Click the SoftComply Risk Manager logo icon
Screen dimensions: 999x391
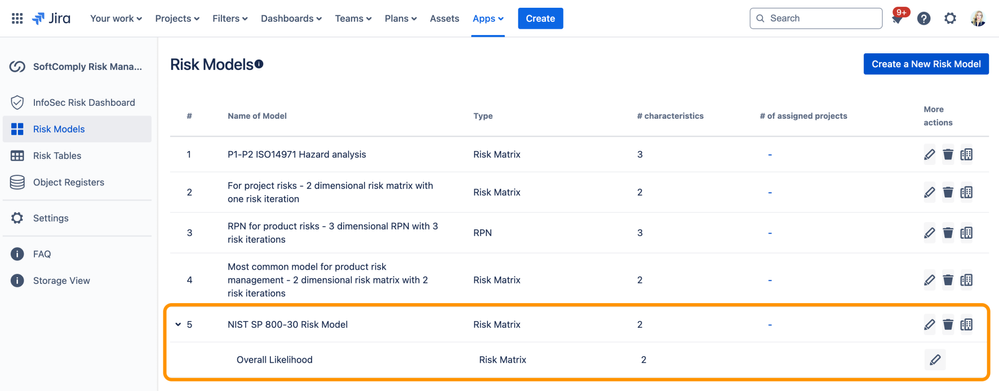(17, 67)
